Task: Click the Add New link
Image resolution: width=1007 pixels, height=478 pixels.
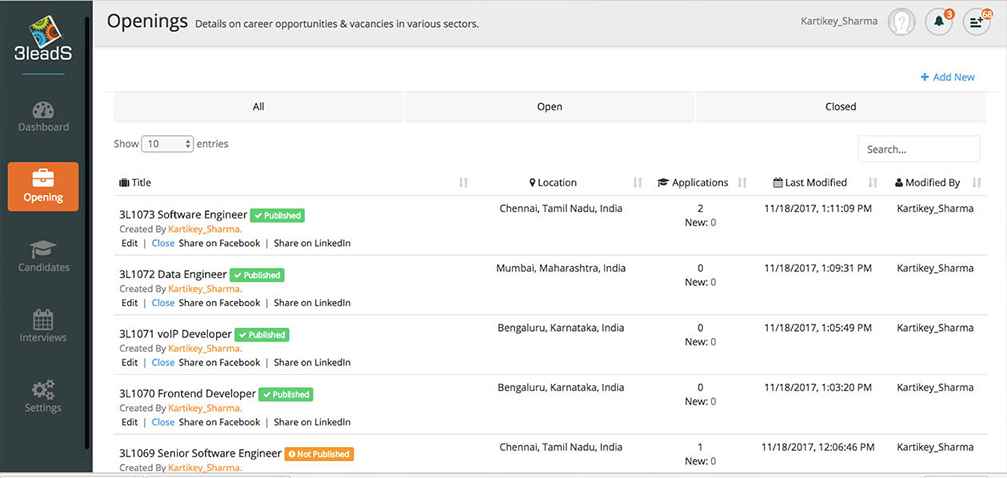Action: (x=947, y=77)
